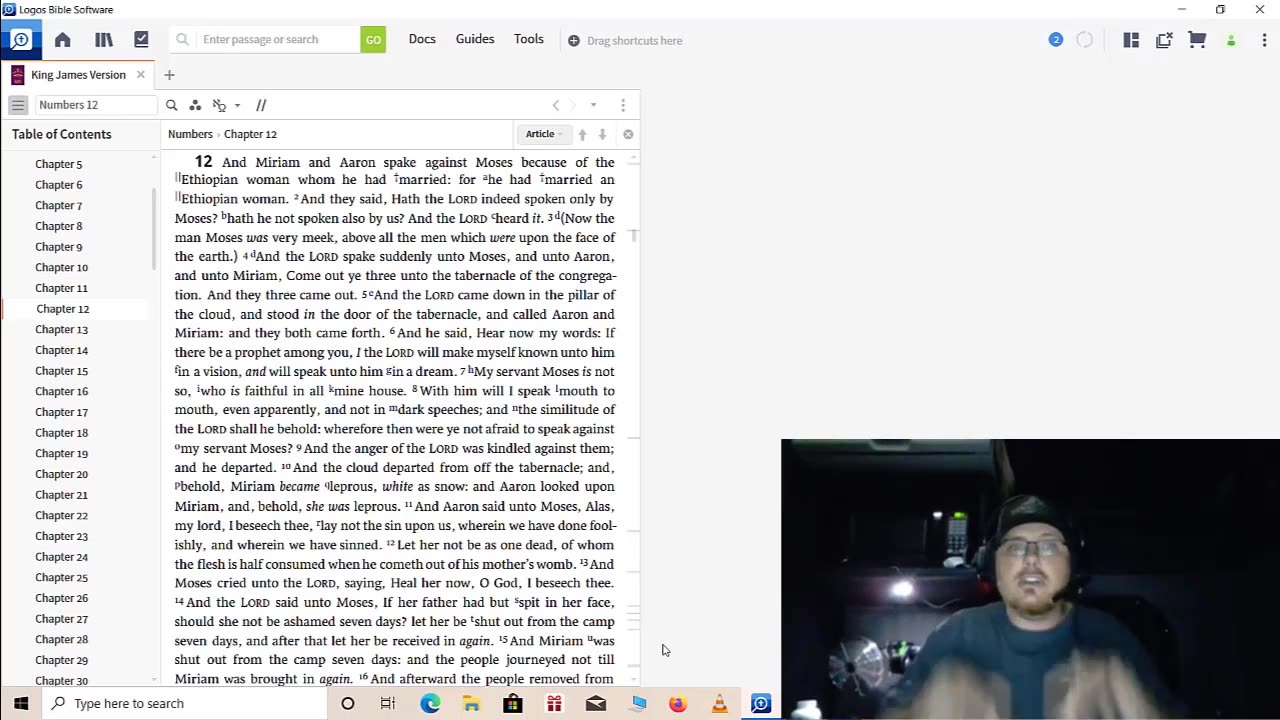Select Chapter 24 in contents
The height and width of the screenshot is (720, 1280).
point(62,557)
